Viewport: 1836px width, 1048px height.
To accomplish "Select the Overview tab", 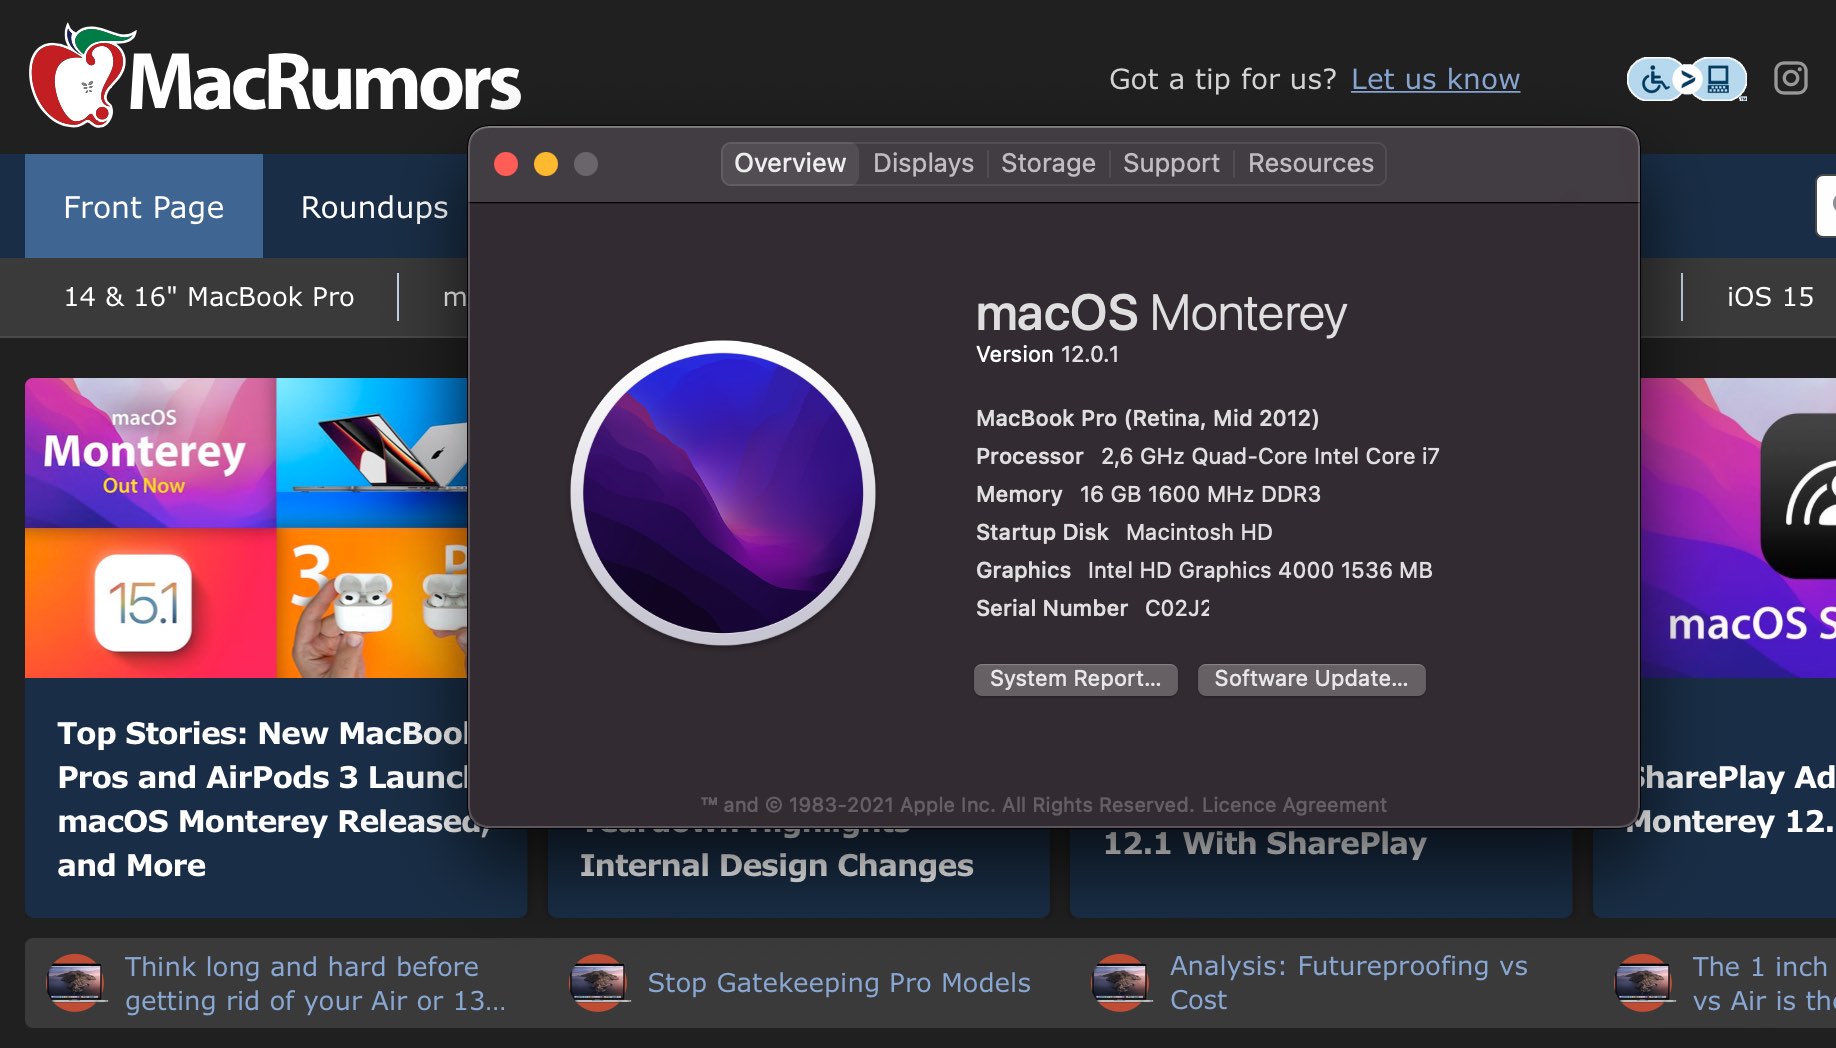I will click(x=790, y=163).
